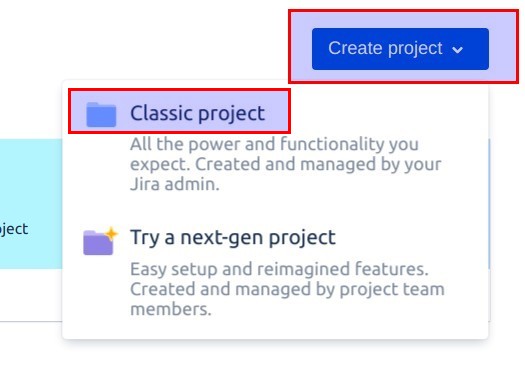Click the 'members.' word ending next-gen description

click(171, 309)
